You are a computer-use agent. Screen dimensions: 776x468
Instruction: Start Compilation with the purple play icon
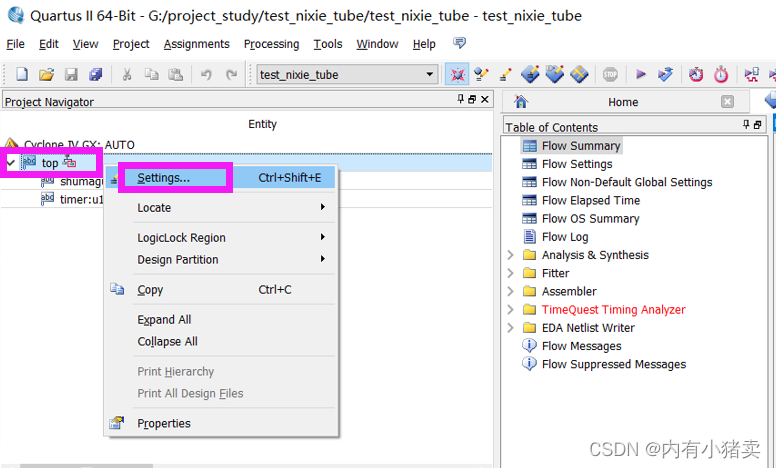(x=641, y=75)
